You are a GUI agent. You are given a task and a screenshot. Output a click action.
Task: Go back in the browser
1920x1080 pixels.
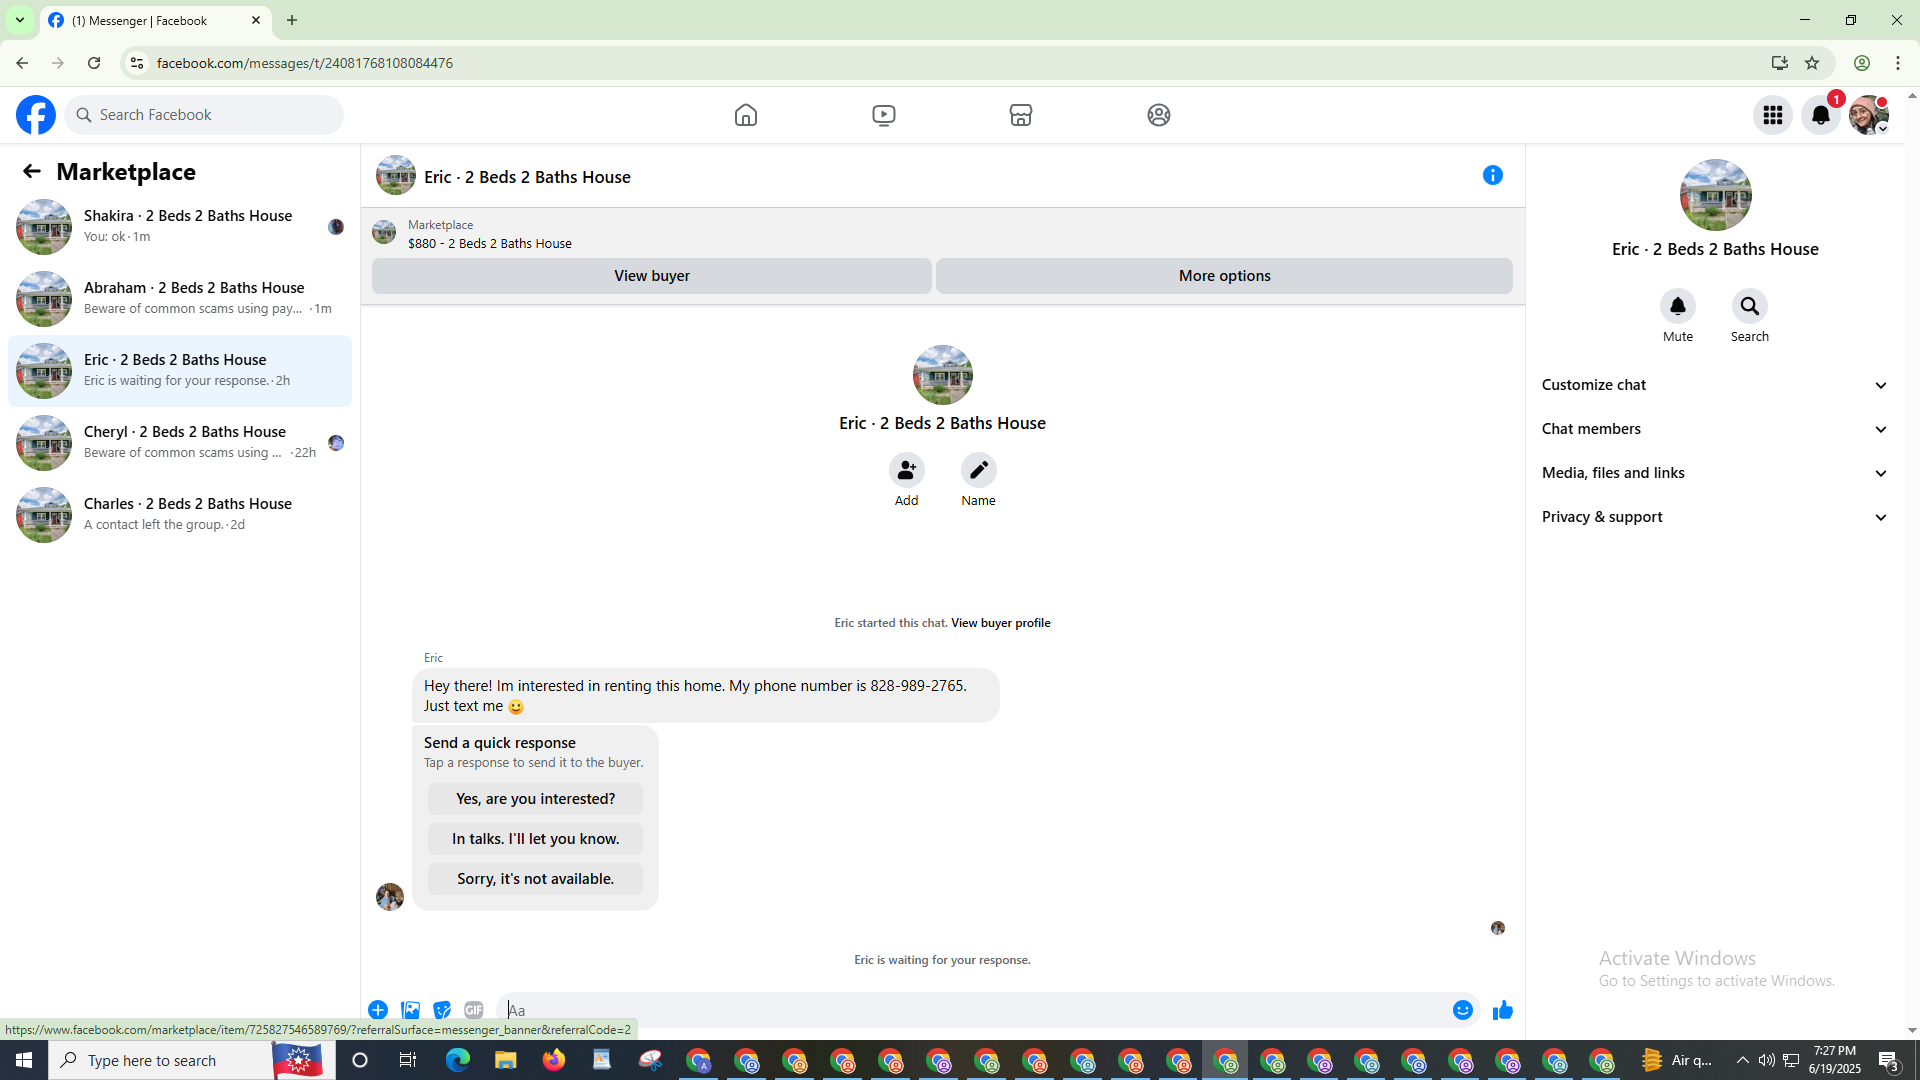tap(22, 63)
